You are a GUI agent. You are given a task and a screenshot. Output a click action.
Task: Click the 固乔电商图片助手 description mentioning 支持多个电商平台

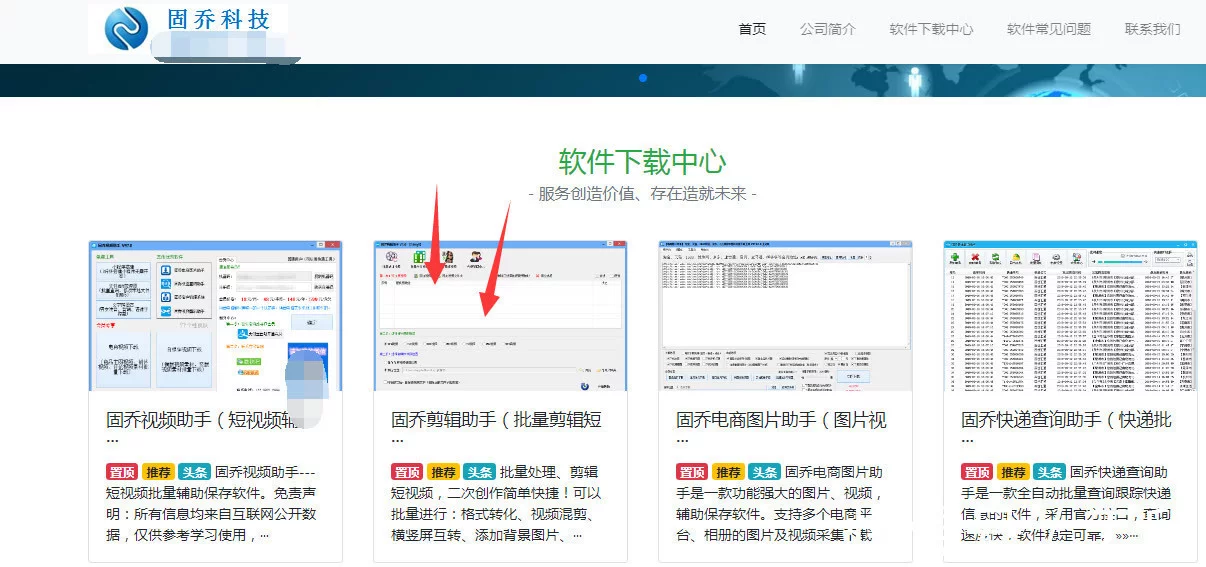pyautogui.click(x=781, y=503)
